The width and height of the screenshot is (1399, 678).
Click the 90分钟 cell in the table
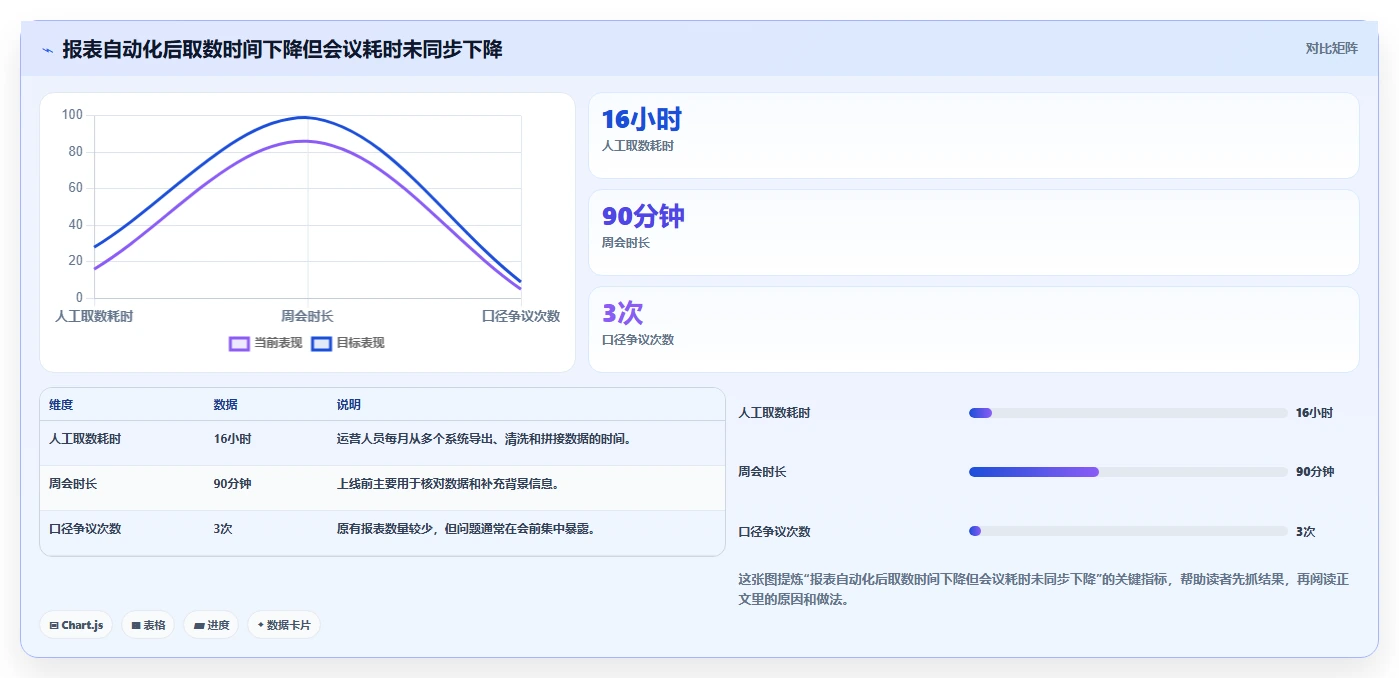pos(232,484)
